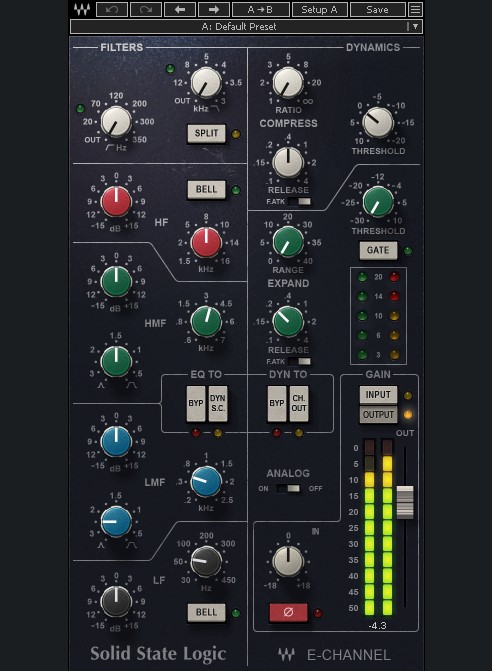Image resolution: width=492 pixels, height=671 pixels.
Task: Toggle EQ TO DYN S.C. button
Action: tap(218, 403)
